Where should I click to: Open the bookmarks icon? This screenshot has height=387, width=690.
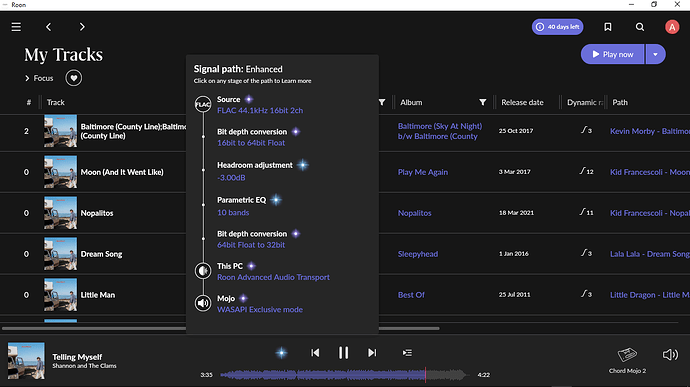click(608, 27)
